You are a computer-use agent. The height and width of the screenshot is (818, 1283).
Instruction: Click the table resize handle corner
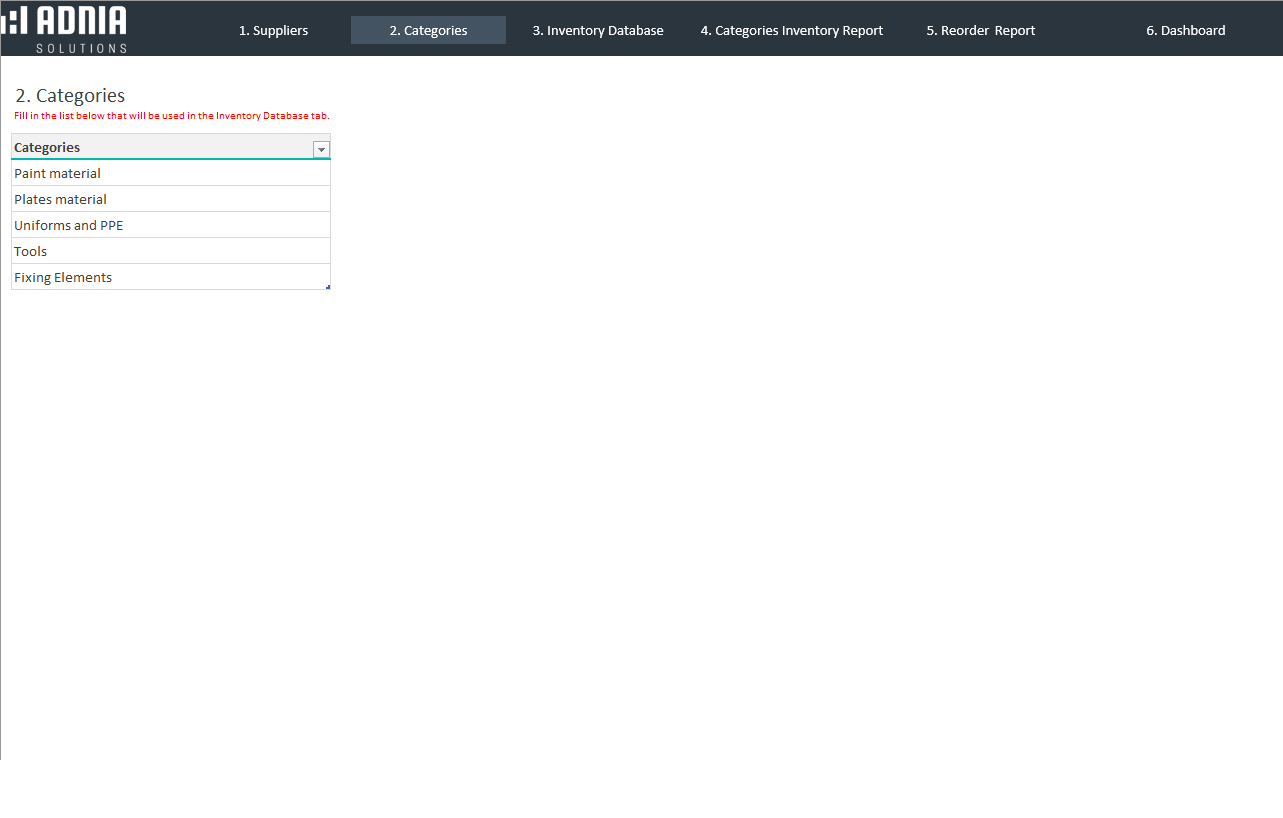point(327,287)
